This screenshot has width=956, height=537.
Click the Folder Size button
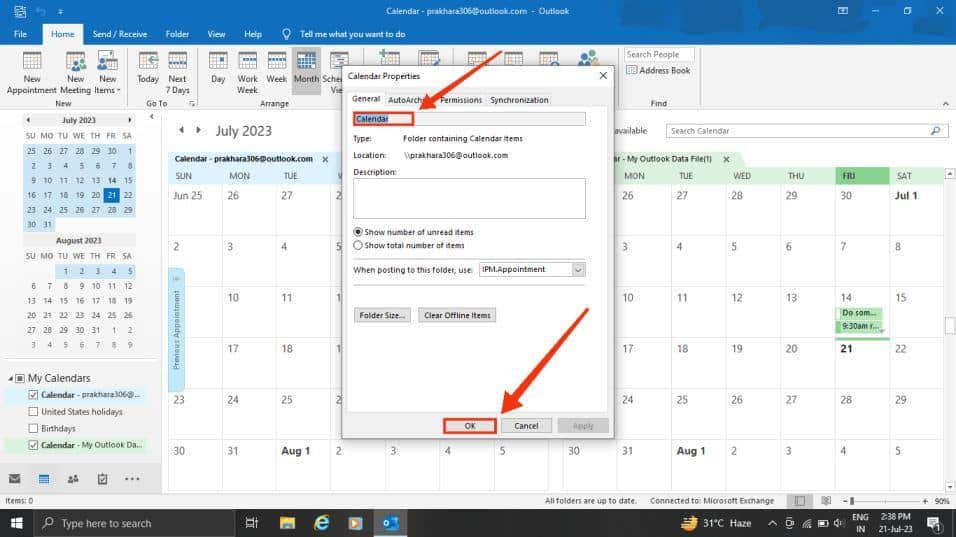pyautogui.click(x=382, y=316)
